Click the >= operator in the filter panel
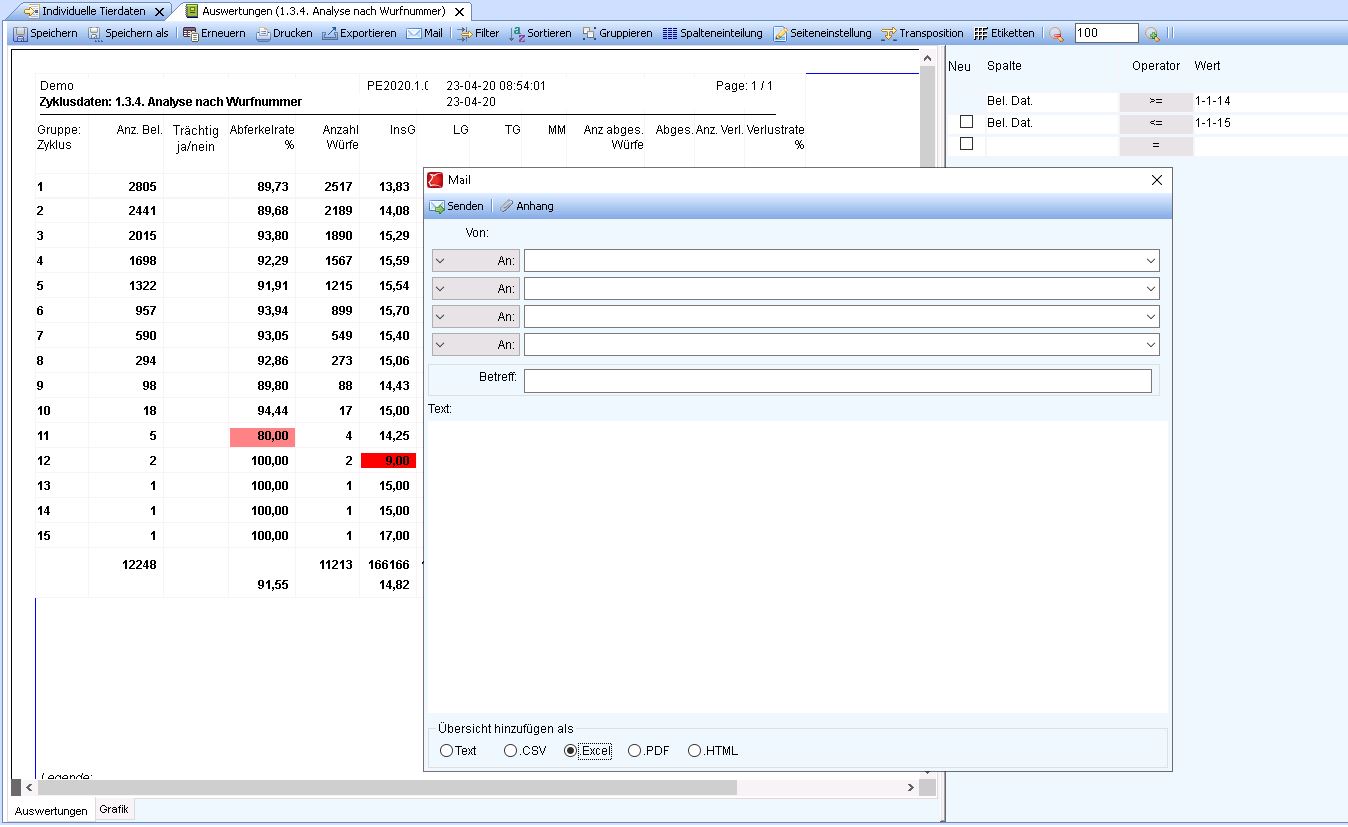 [x=1156, y=101]
